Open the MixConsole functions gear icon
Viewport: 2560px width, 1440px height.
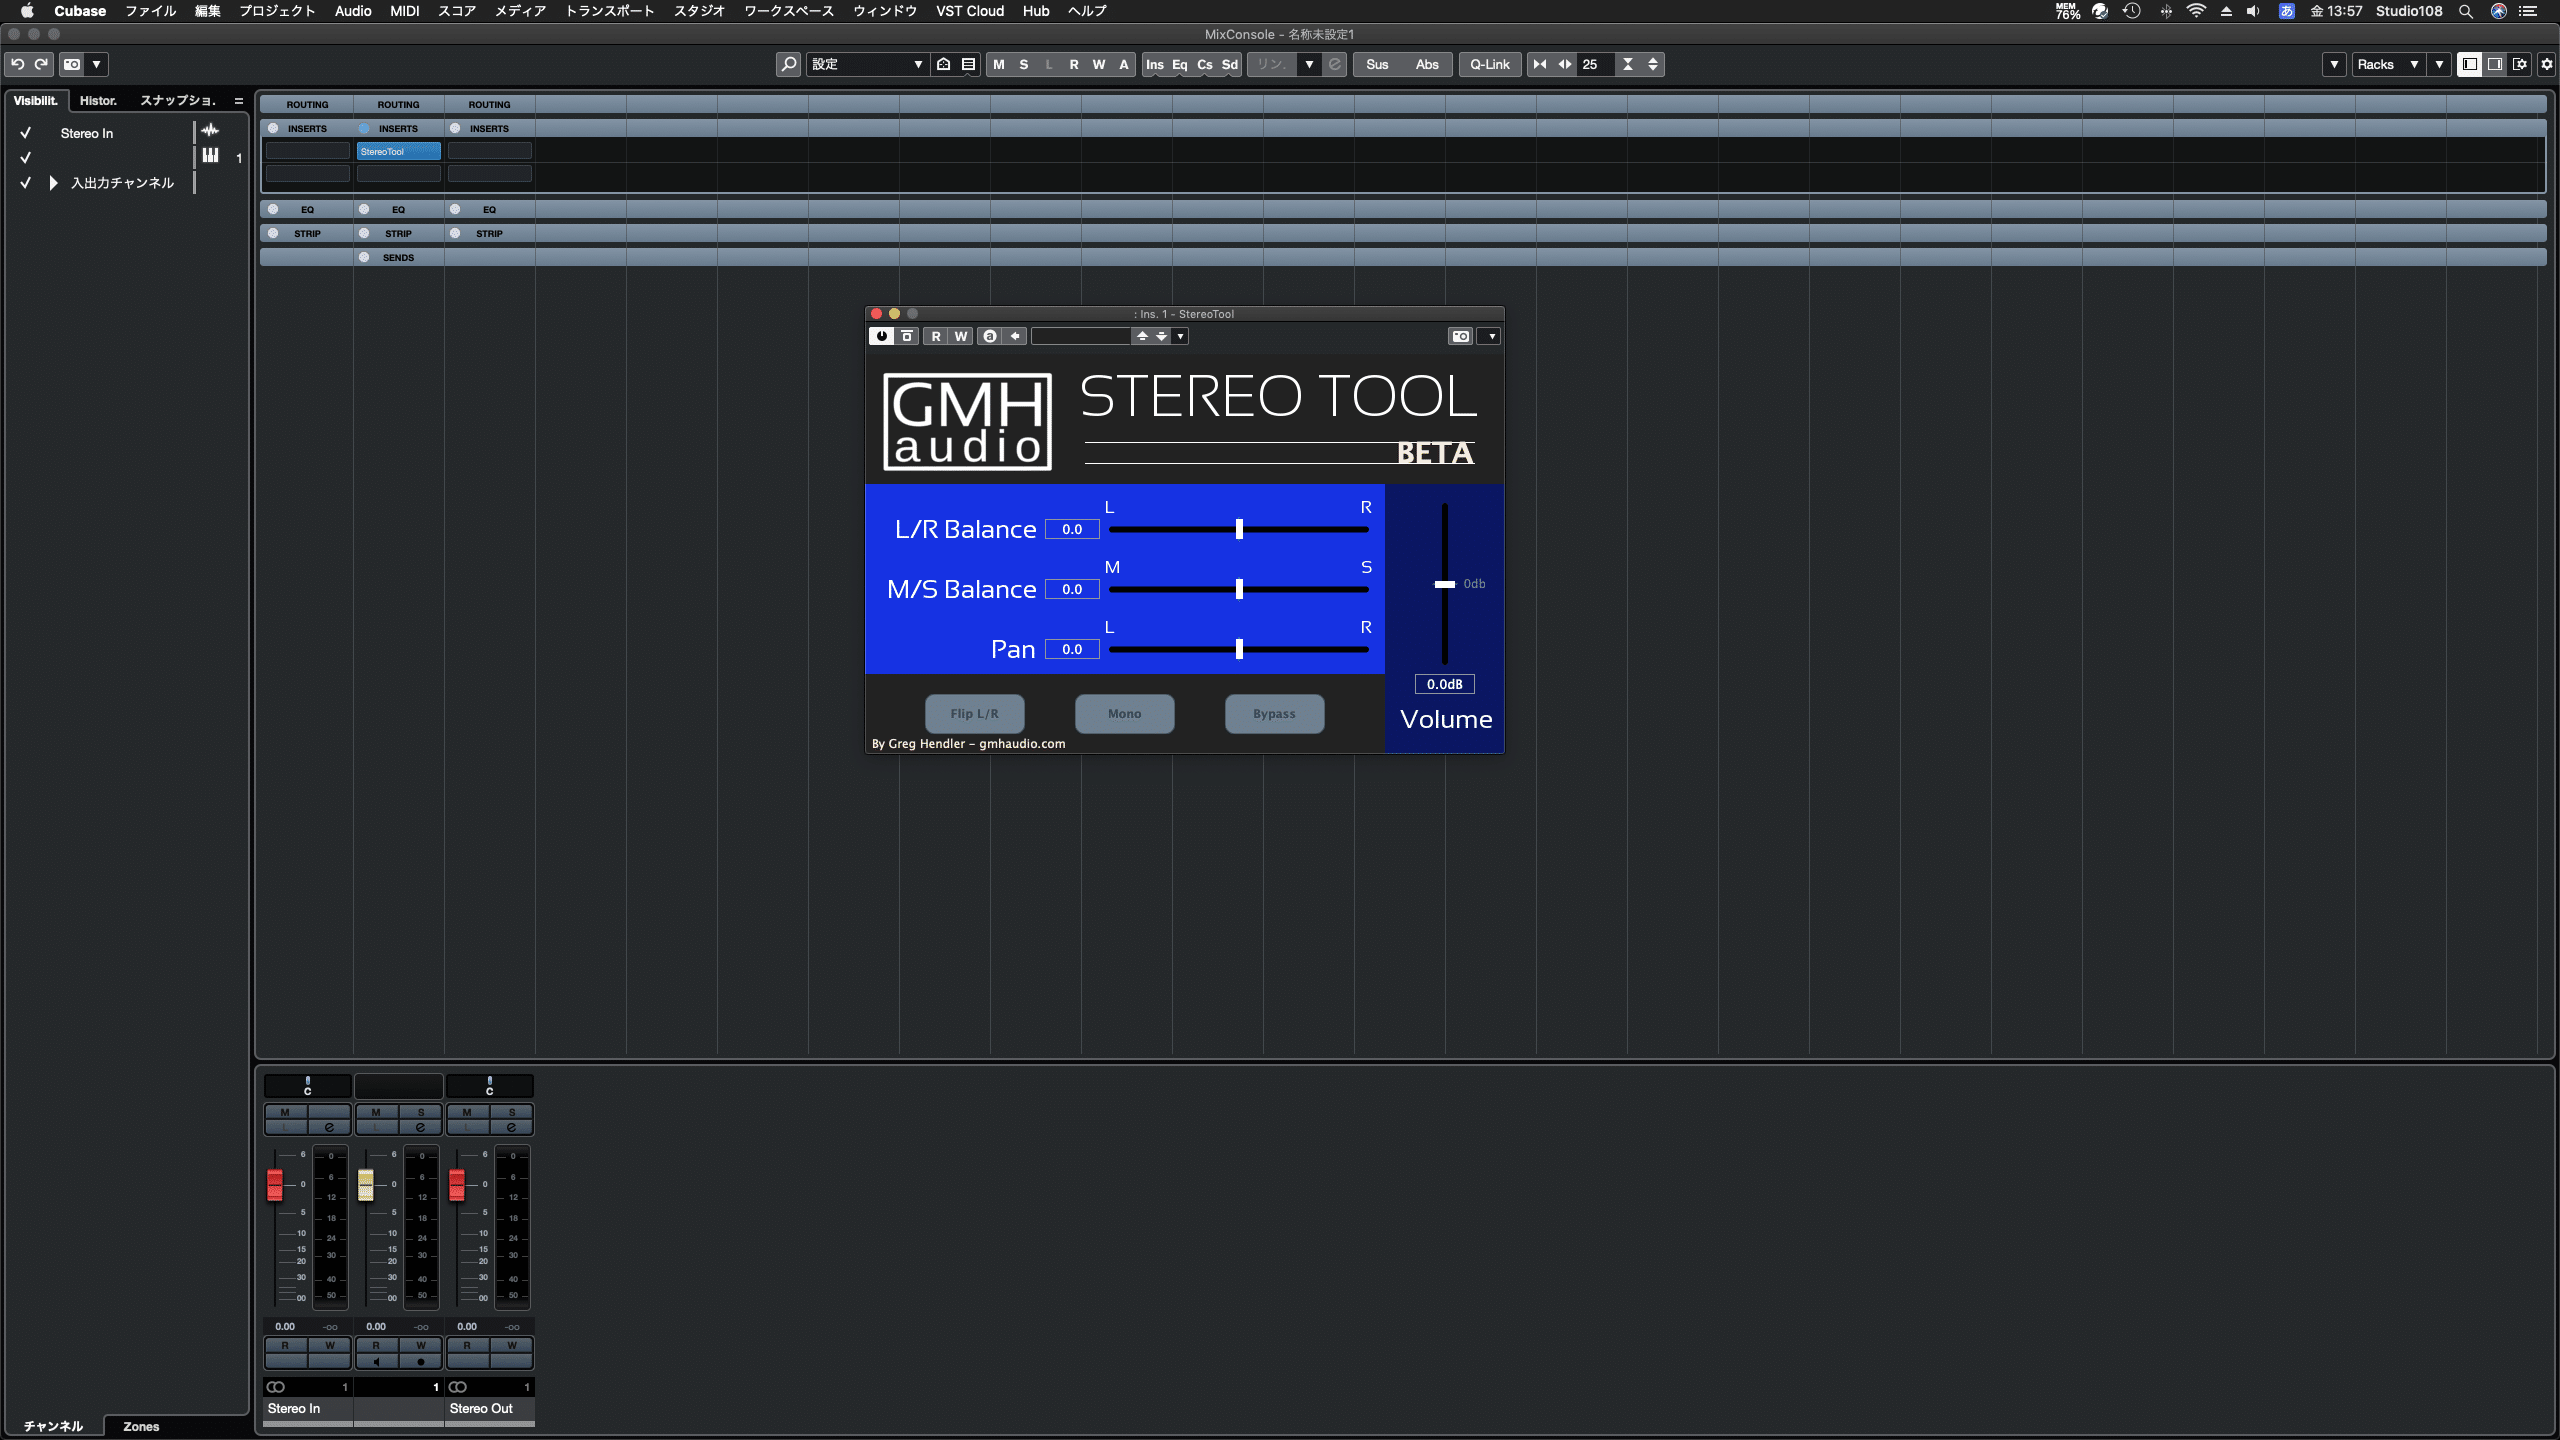(2545, 64)
